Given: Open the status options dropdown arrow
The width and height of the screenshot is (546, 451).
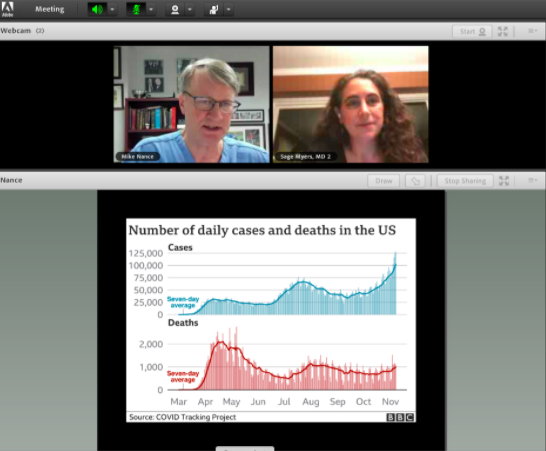Looking at the screenshot, I should pyautogui.click(x=228, y=9).
